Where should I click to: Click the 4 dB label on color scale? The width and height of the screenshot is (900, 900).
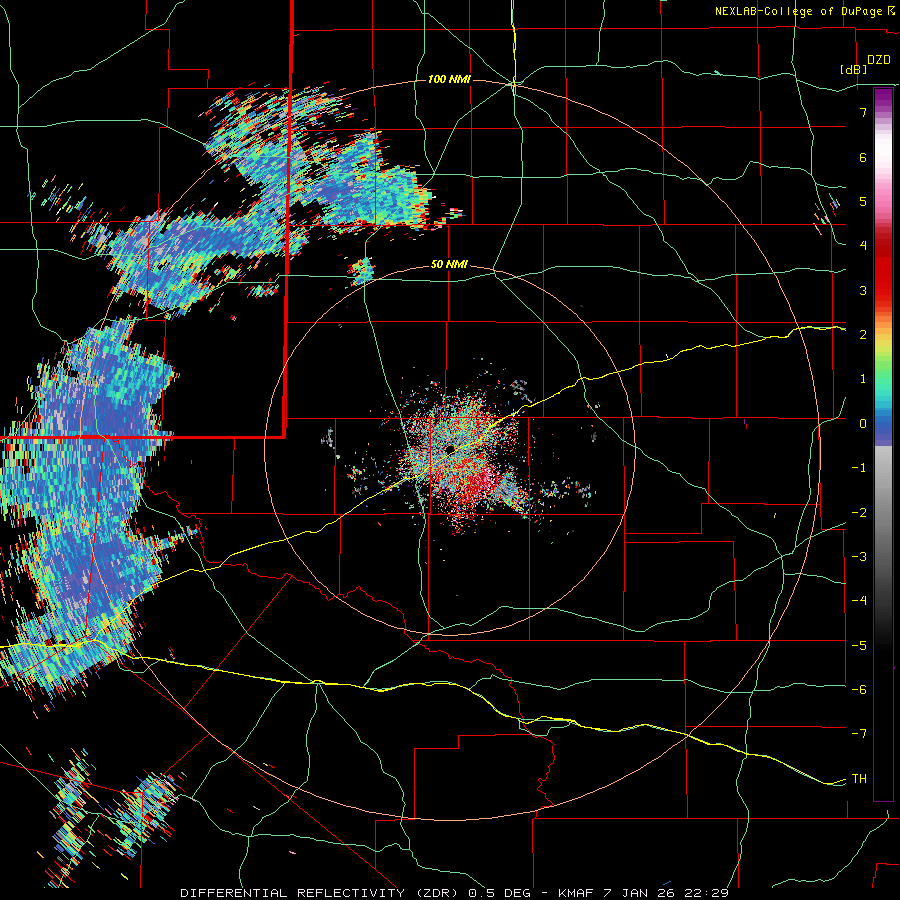[x=863, y=246]
